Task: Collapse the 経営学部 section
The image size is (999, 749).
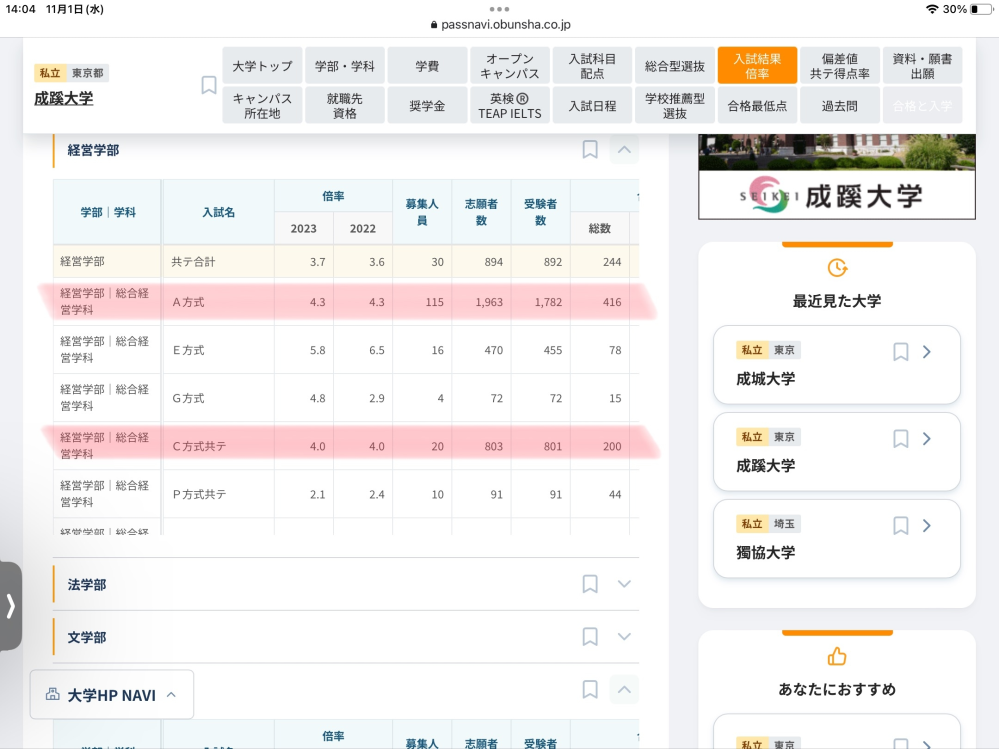Action: click(x=624, y=150)
